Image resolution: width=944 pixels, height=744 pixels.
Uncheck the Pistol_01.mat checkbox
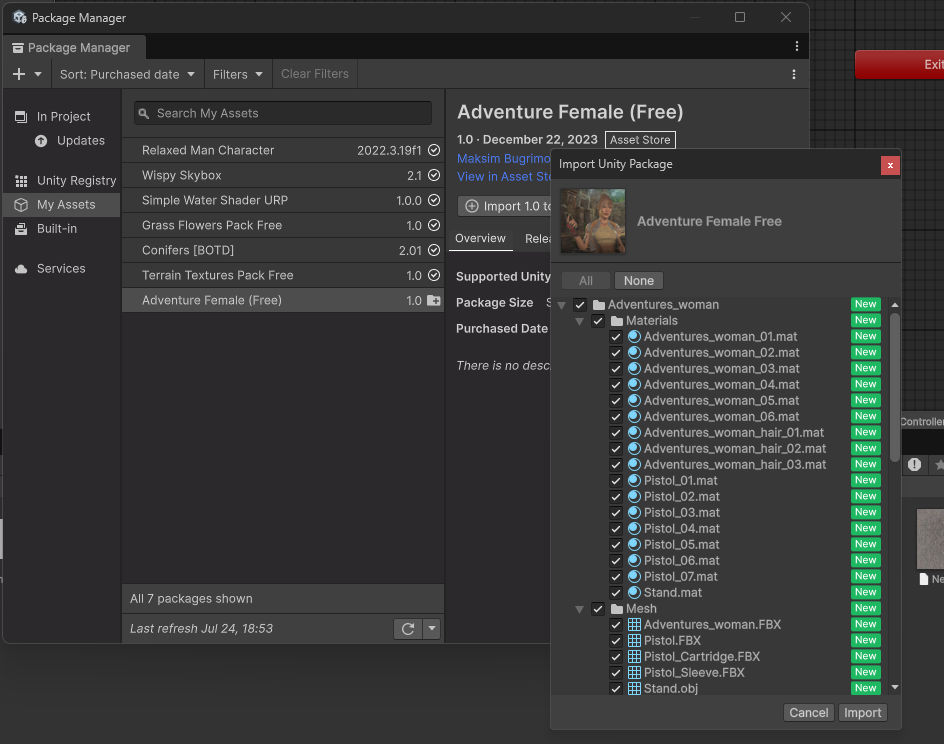(x=616, y=481)
